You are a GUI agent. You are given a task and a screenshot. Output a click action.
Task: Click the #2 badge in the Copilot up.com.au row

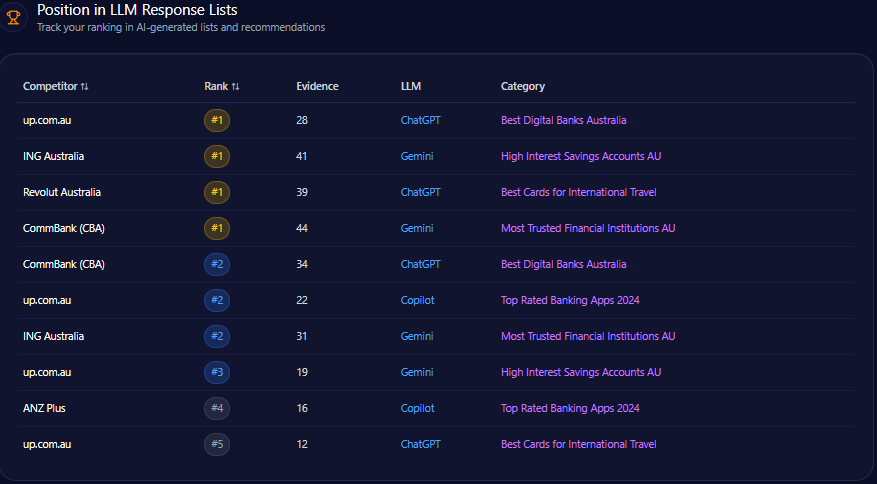(217, 300)
